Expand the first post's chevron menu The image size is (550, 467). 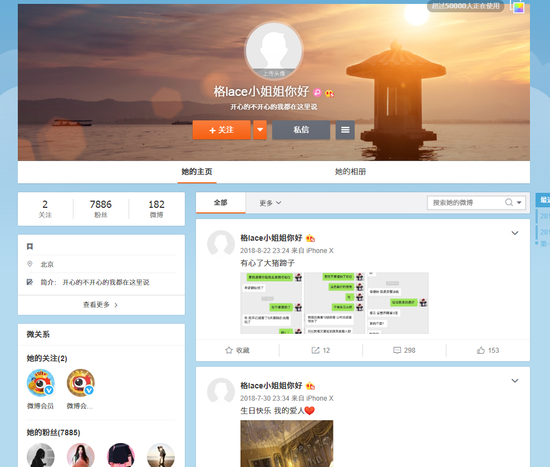515,233
